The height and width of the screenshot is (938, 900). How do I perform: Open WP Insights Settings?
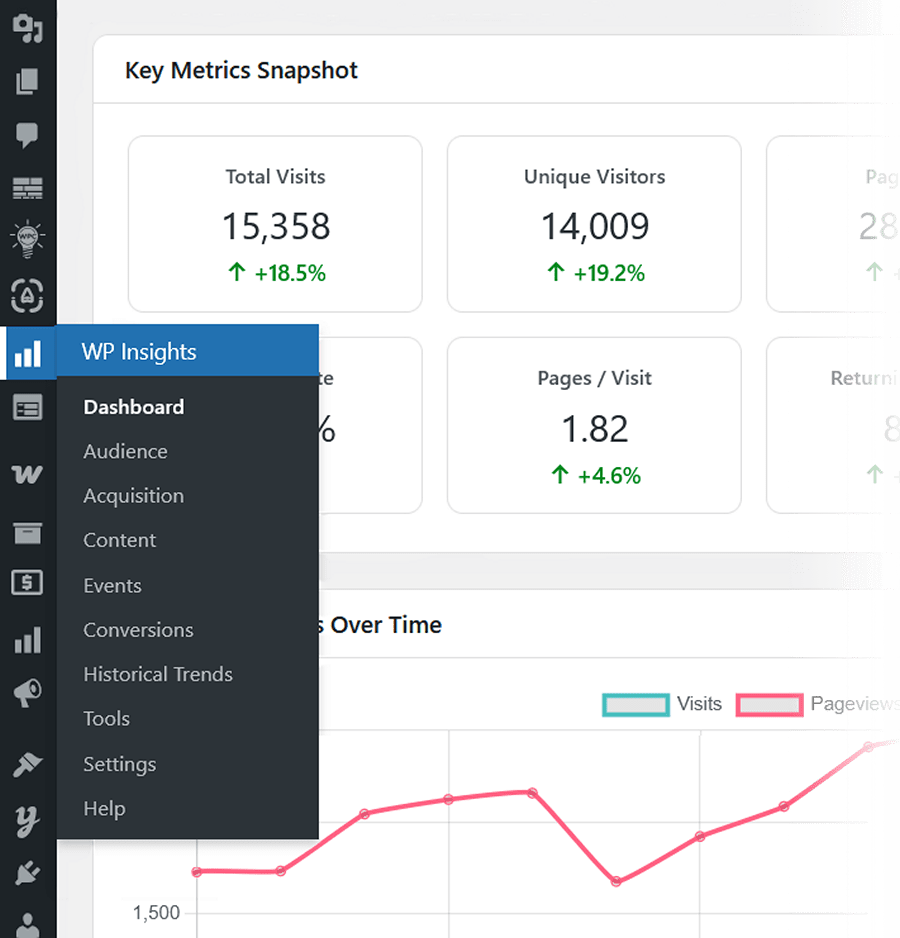point(119,764)
